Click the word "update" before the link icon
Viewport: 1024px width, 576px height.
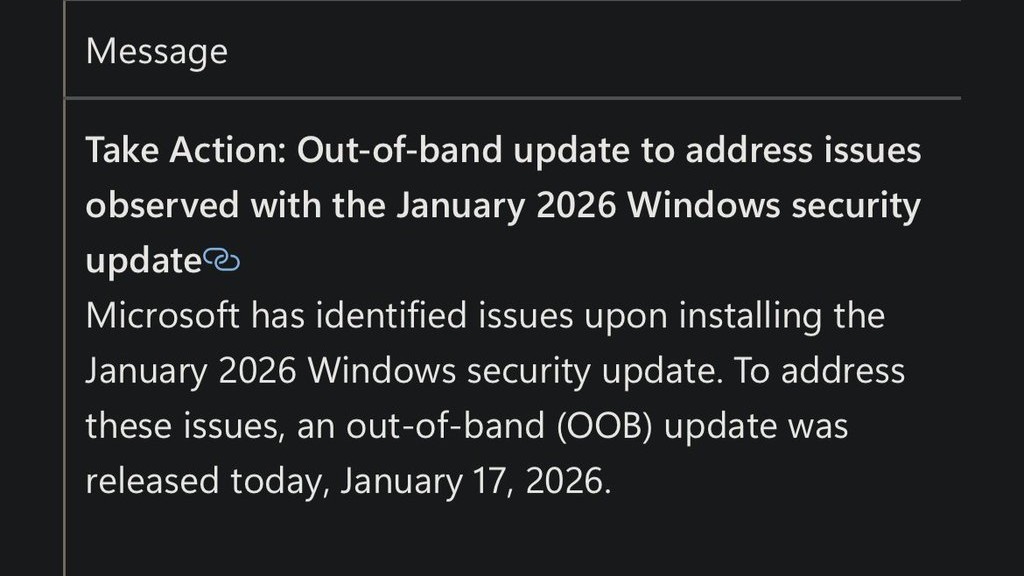[x=143, y=261]
